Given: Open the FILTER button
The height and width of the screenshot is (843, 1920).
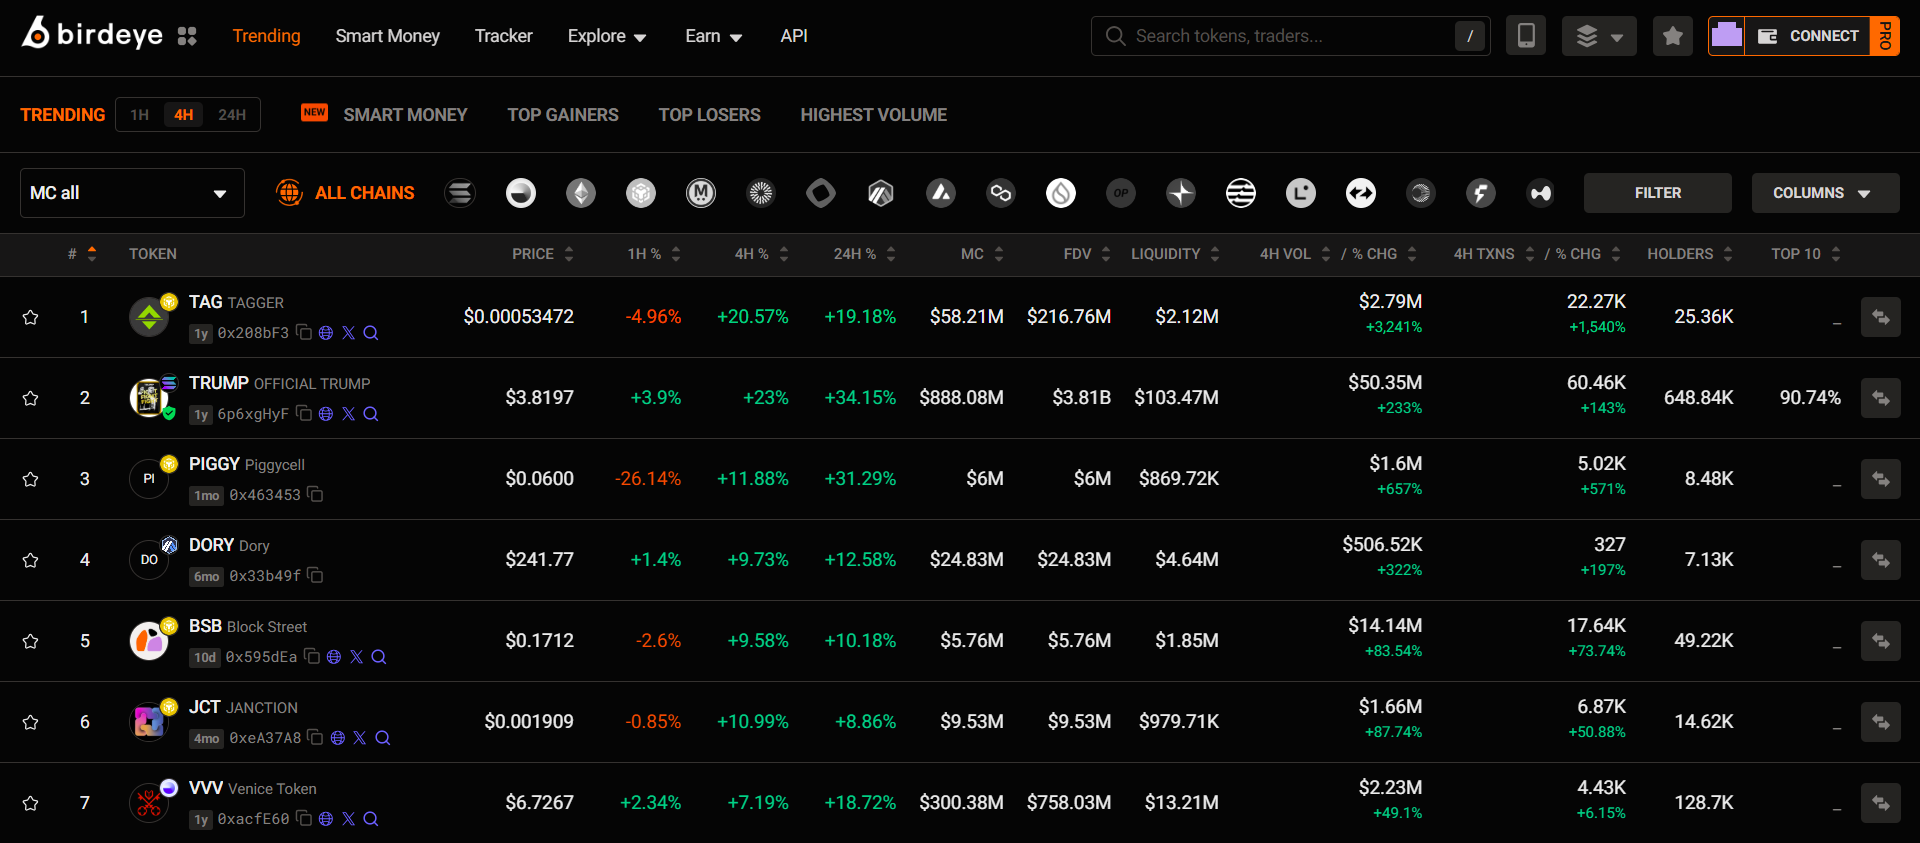Looking at the screenshot, I should [1657, 193].
